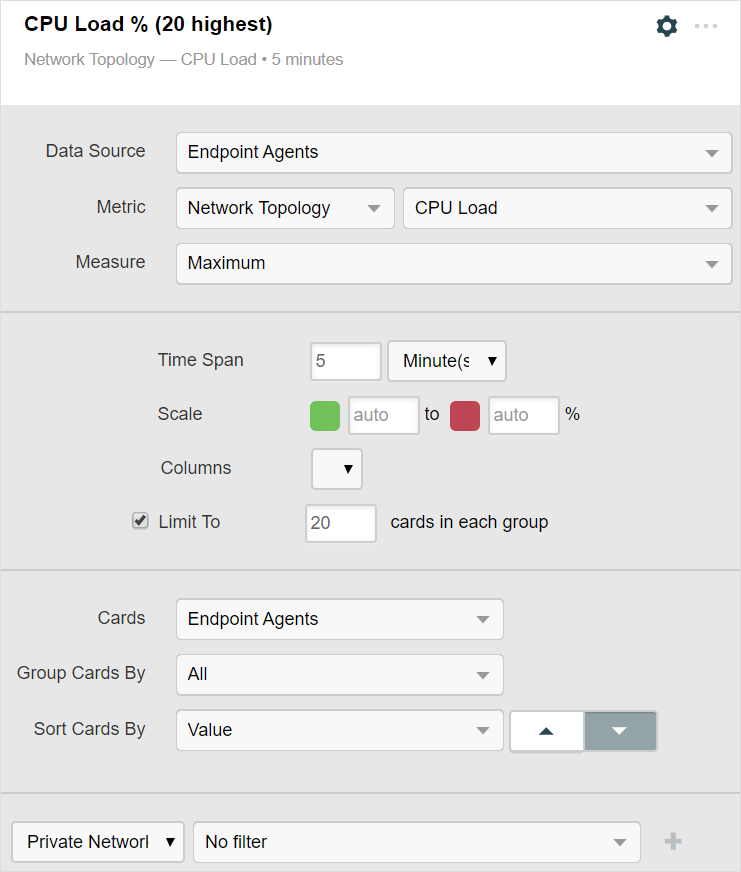The width and height of the screenshot is (741, 872).
Task: Uncheck the Limit To checkbox
Action: (x=140, y=521)
